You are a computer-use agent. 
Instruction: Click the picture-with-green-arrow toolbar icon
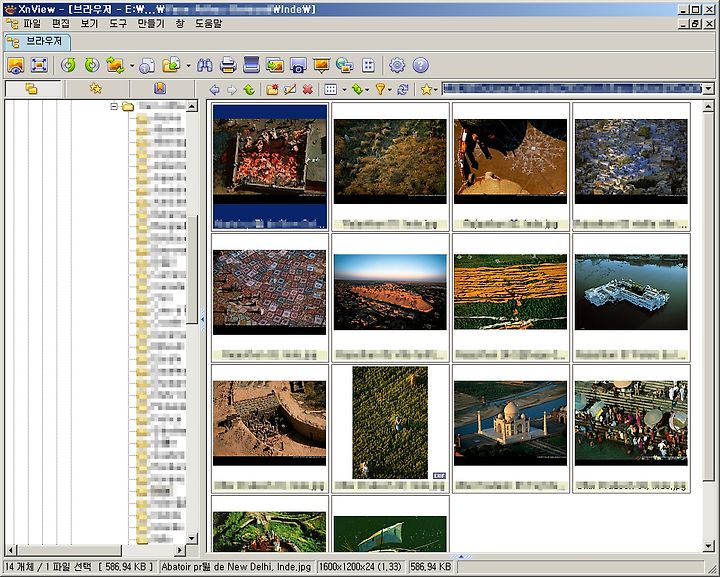pos(275,65)
